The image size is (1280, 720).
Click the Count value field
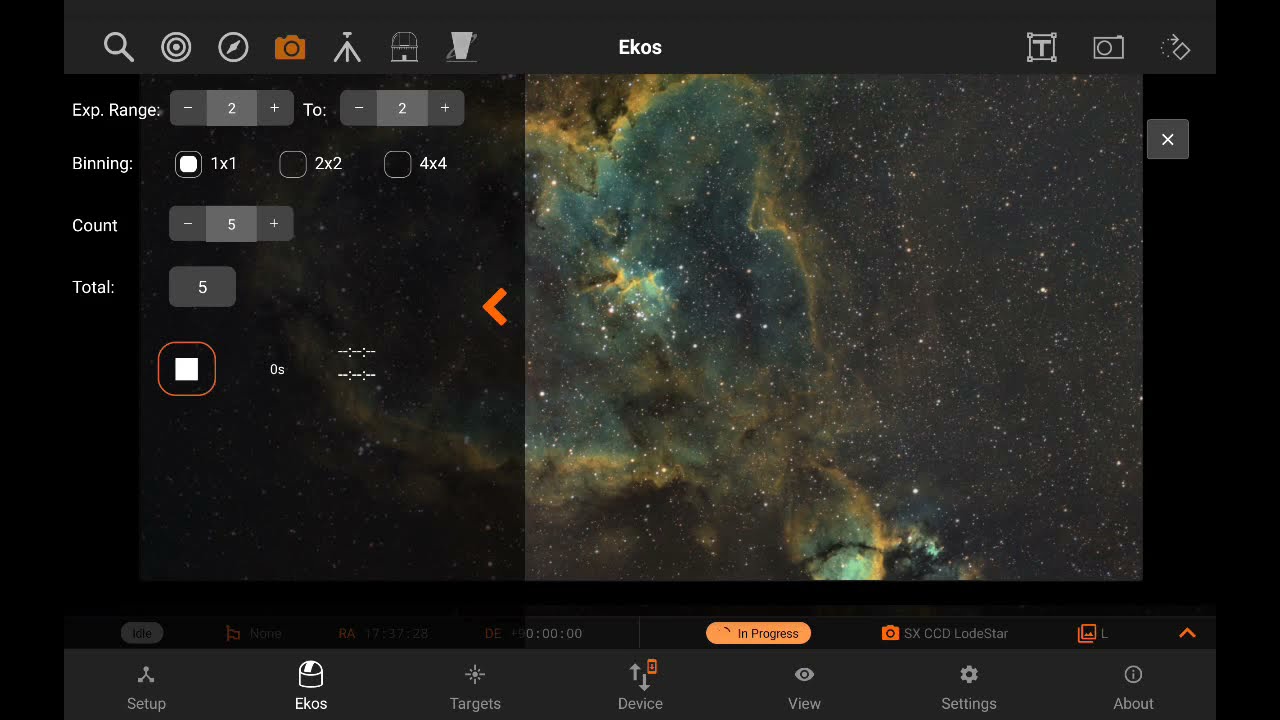tap(231, 224)
